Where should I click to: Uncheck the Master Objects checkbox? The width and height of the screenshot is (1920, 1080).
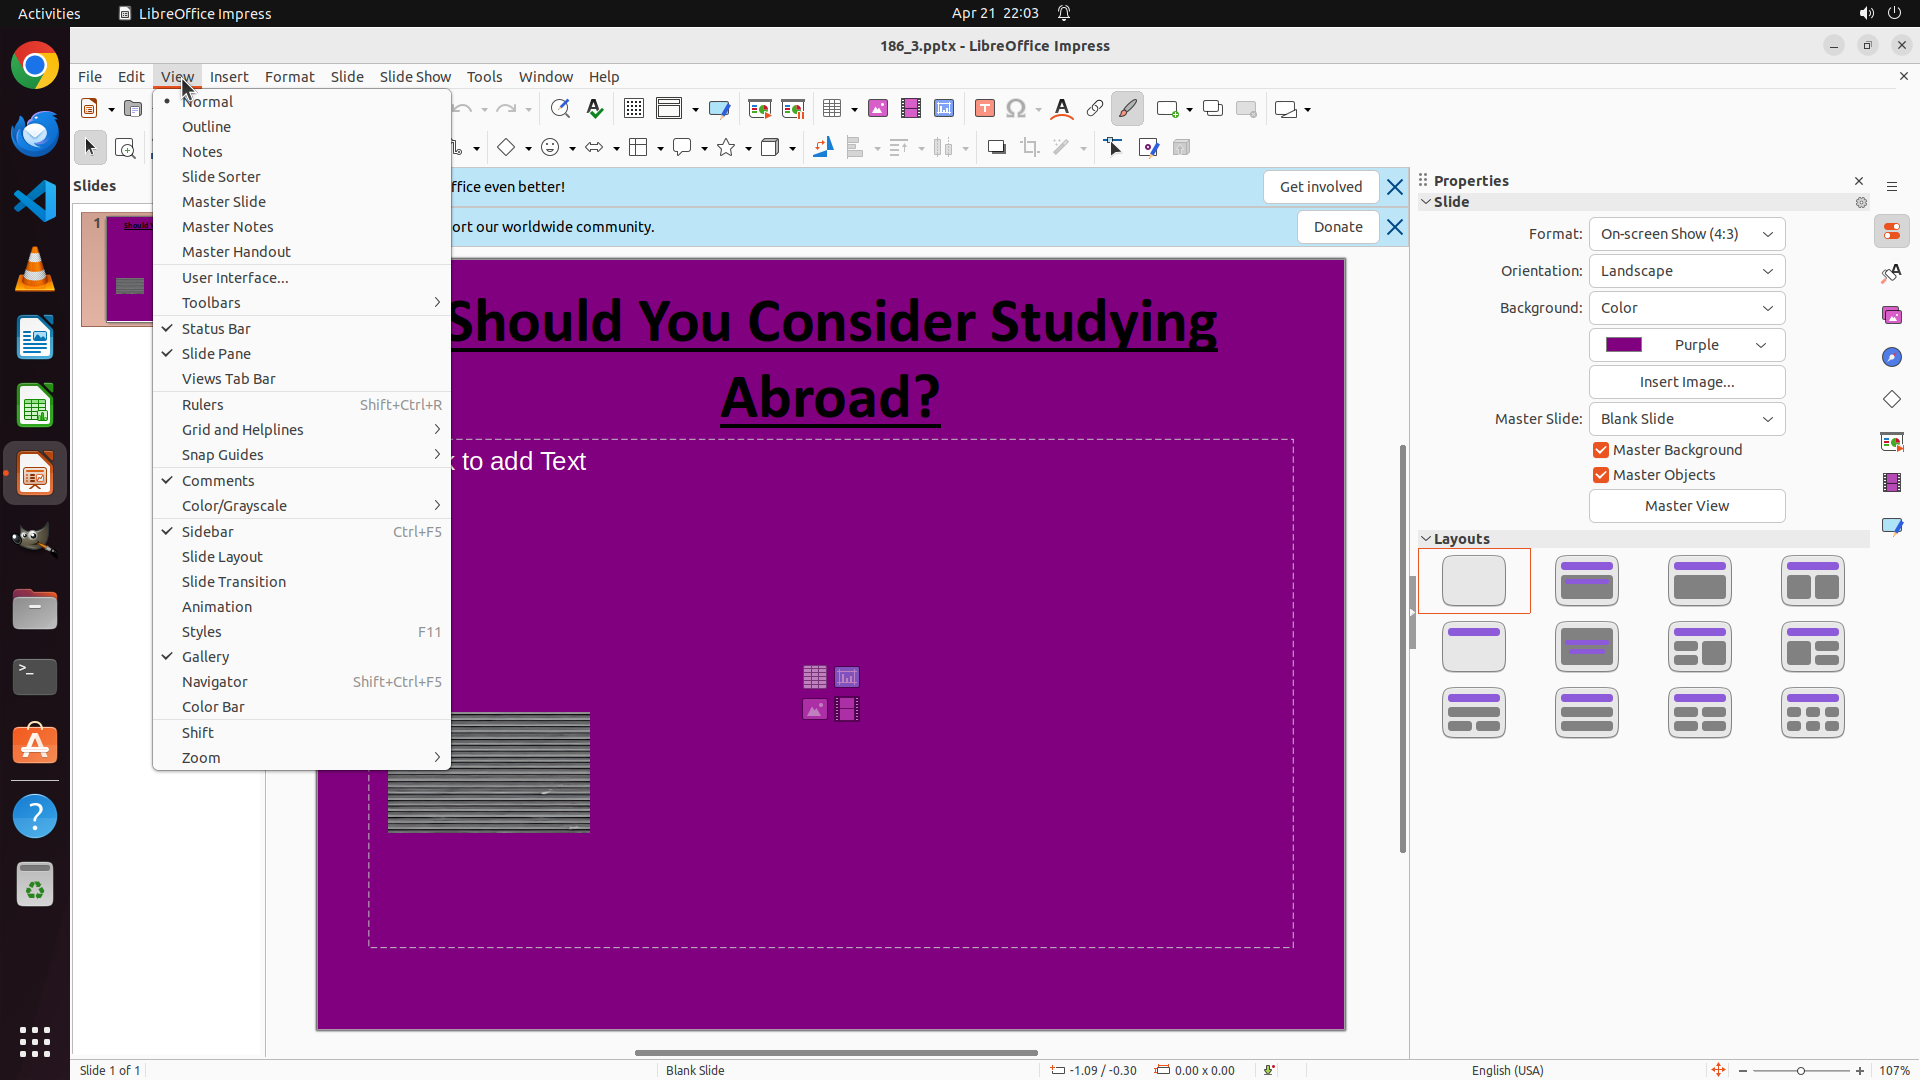(x=1601, y=475)
